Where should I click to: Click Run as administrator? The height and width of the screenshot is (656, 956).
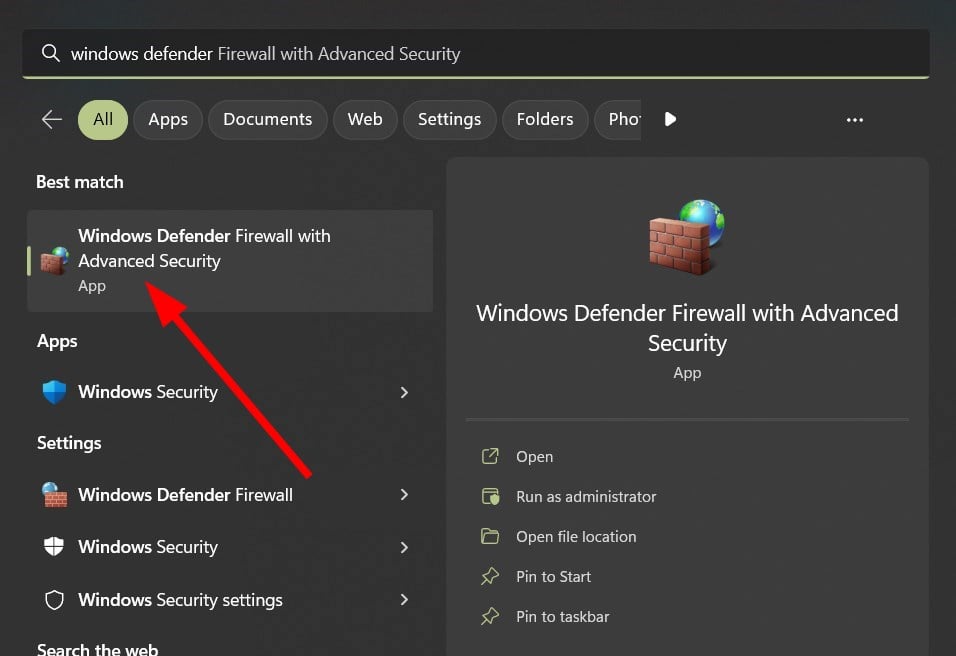pos(586,496)
